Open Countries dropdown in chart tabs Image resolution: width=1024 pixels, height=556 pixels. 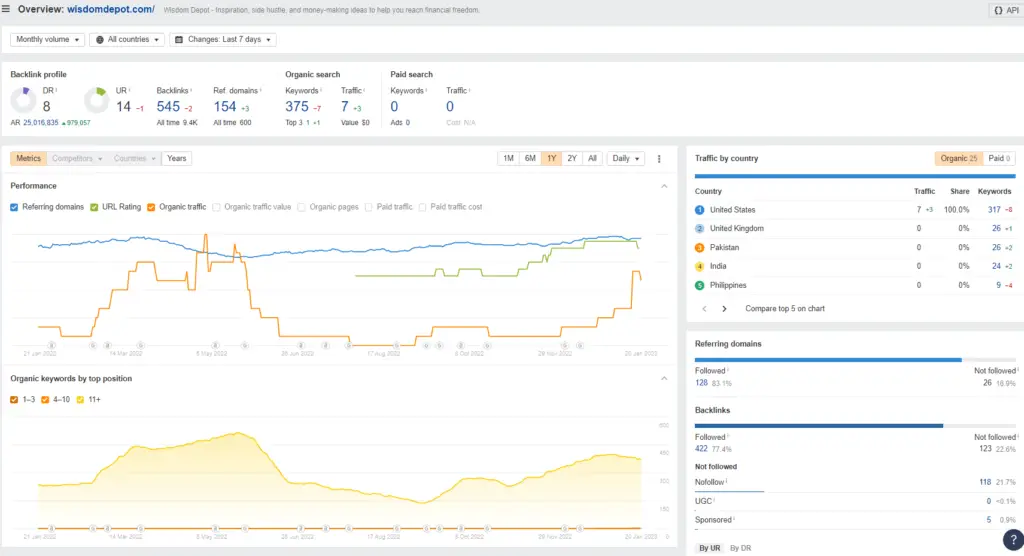click(x=134, y=159)
